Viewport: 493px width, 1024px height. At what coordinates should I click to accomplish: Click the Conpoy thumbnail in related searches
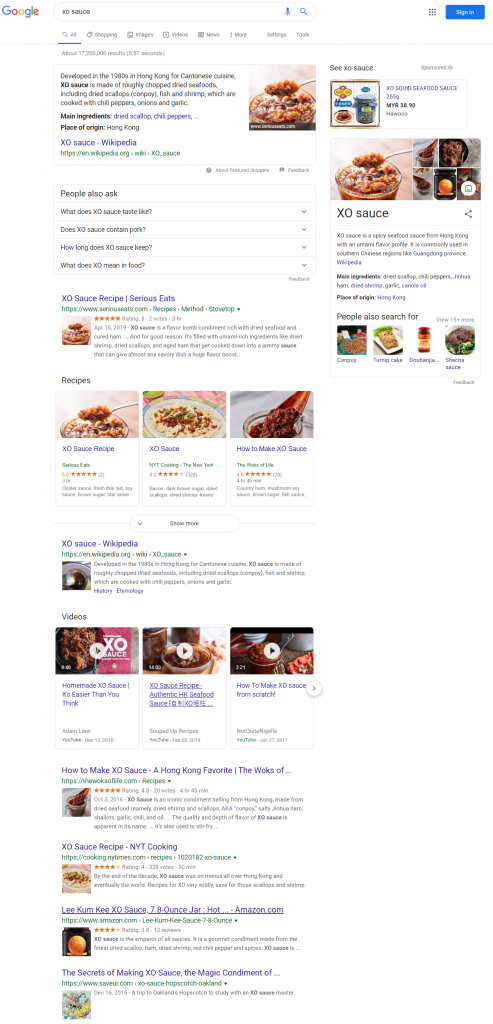coord(351,340)
